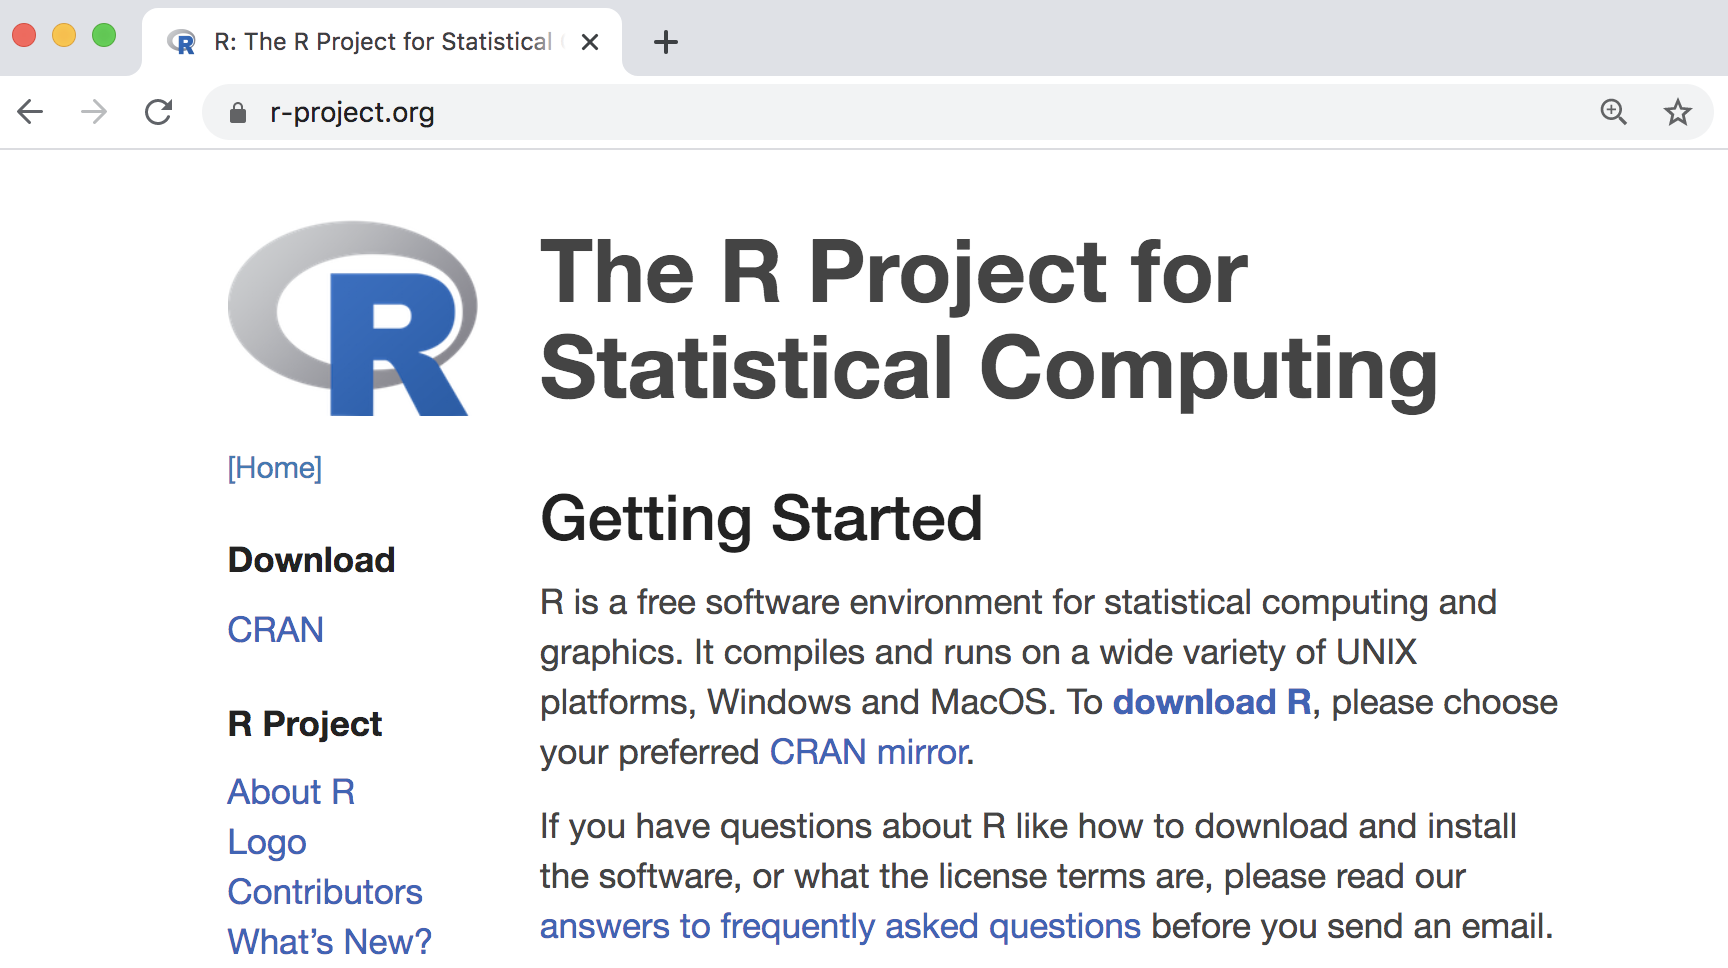
Task: Open the Contributors link
Action: click(x=325, y=891)
